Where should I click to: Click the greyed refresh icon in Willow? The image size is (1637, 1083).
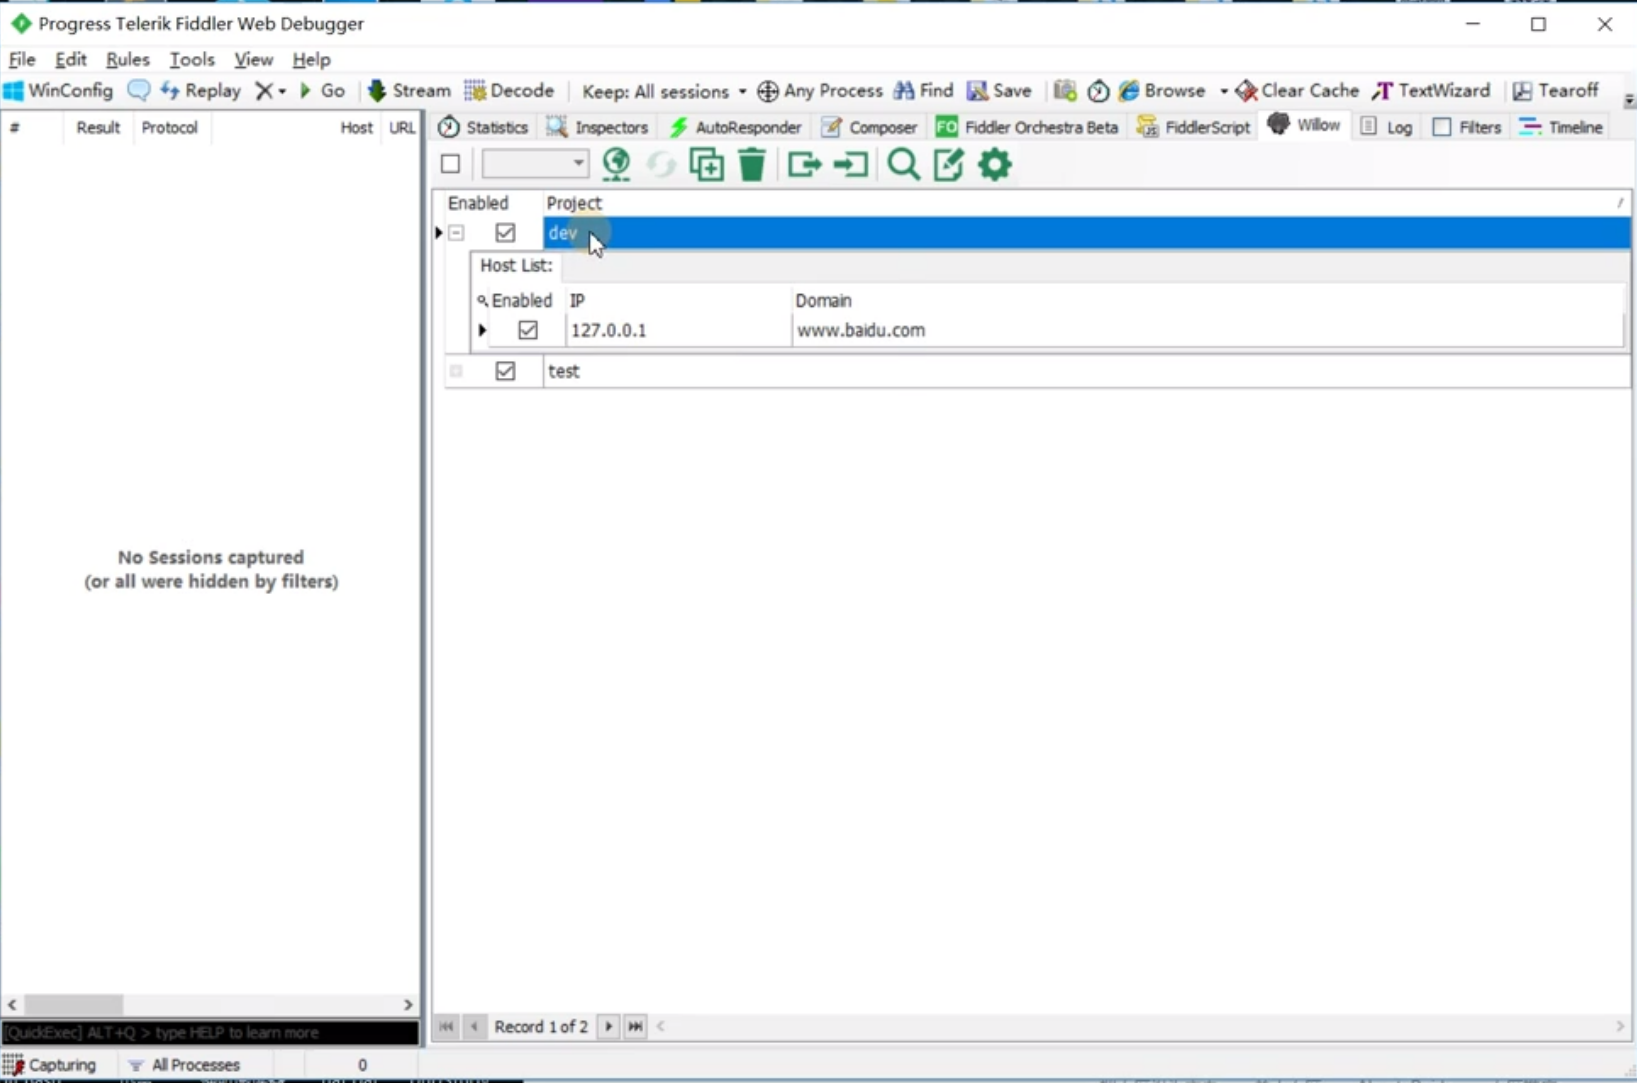661,164
